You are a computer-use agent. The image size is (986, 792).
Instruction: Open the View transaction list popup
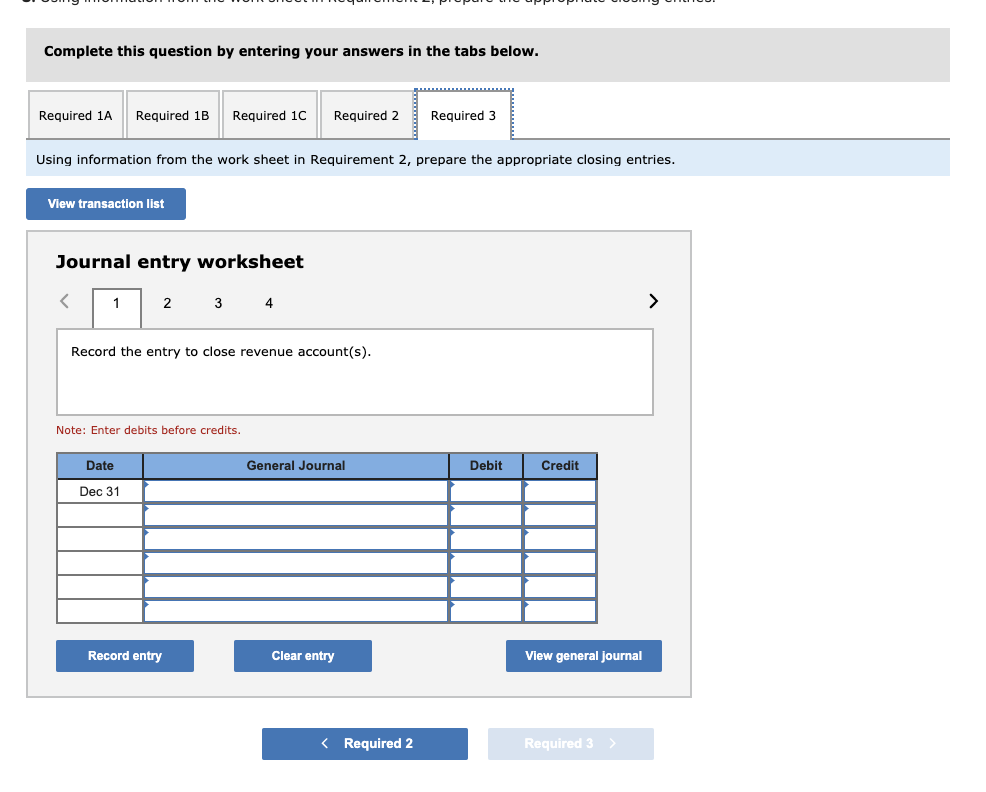tap(105, 203)
